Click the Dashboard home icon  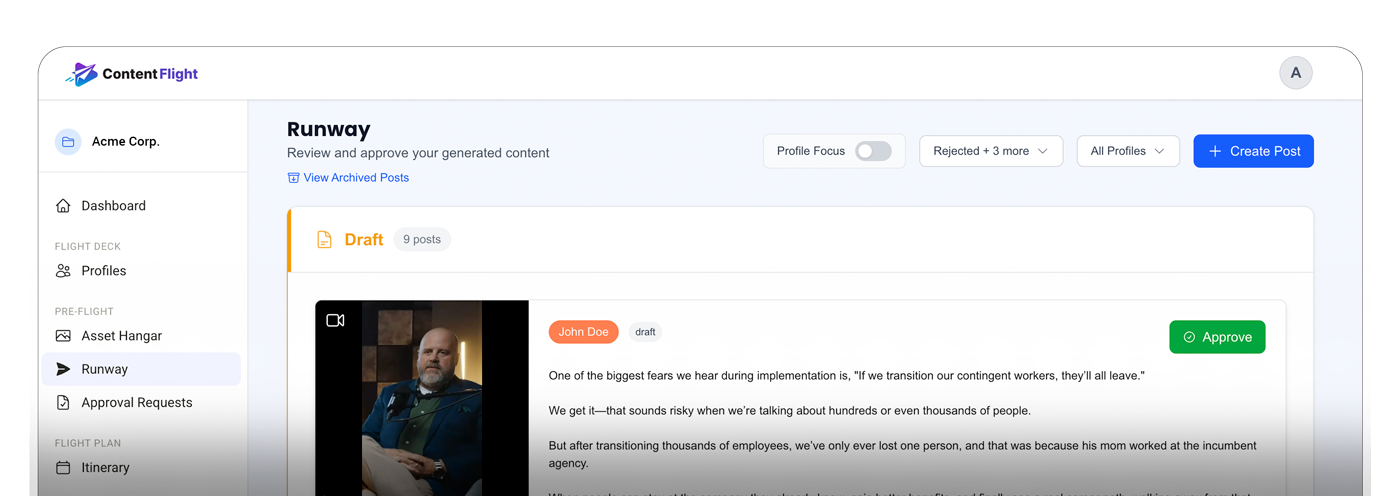pyautogui.click(x=63, y=206)
